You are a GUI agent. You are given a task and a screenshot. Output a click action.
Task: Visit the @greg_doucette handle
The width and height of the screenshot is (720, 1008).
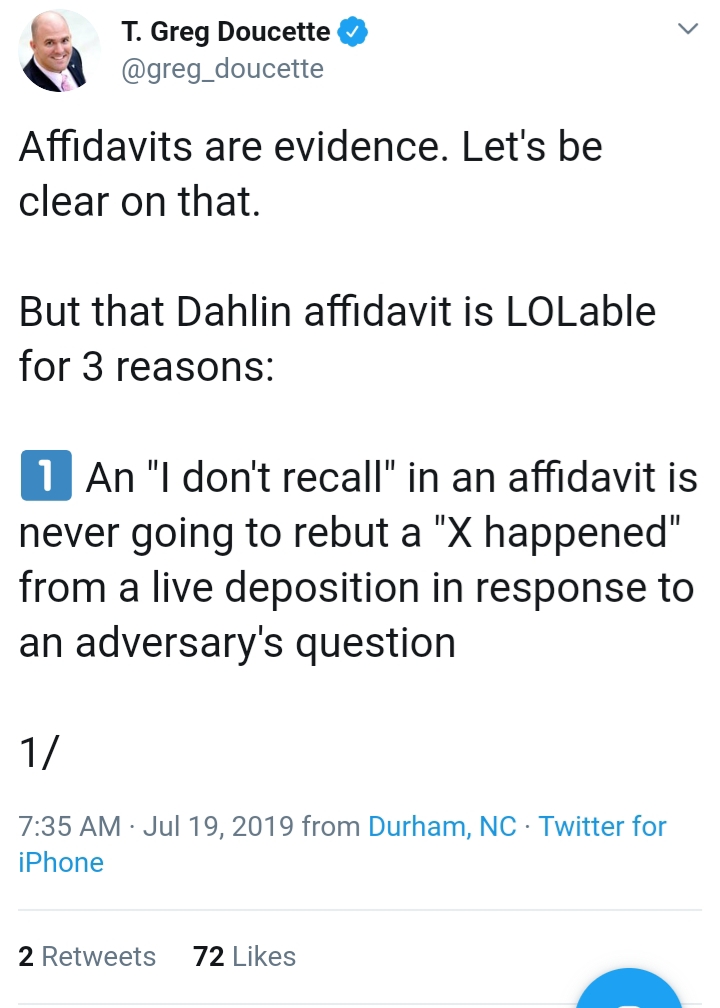[222, 69]
